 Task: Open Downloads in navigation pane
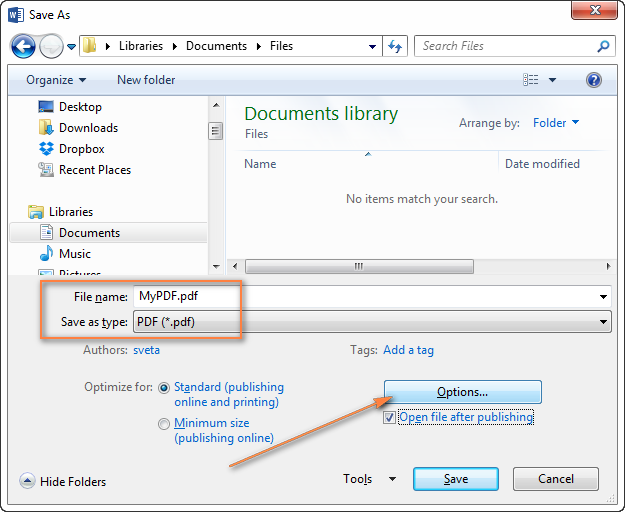tap(88, 128)
